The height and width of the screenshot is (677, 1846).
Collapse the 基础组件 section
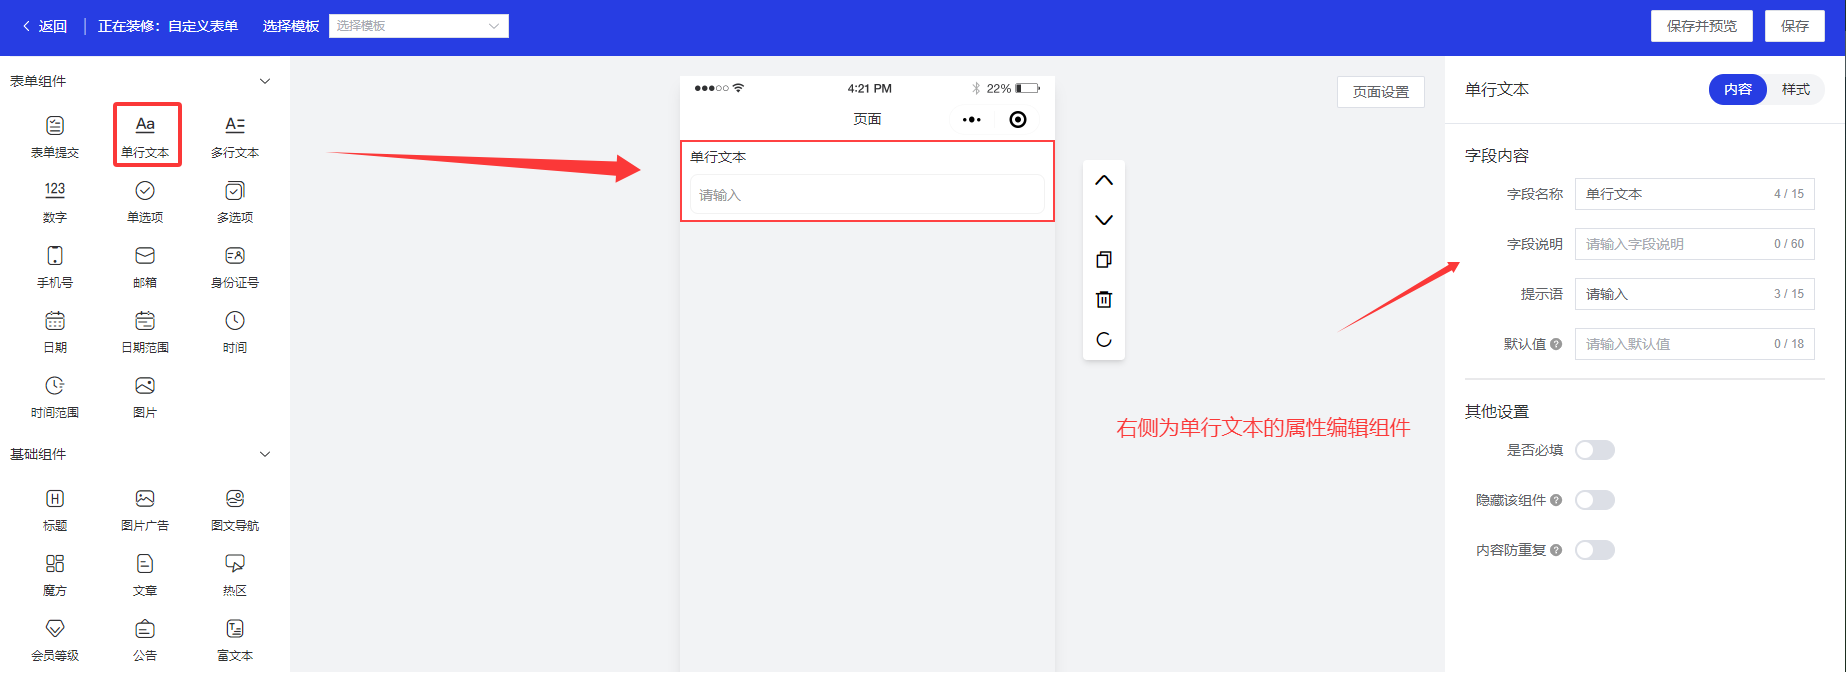(265, 454)
